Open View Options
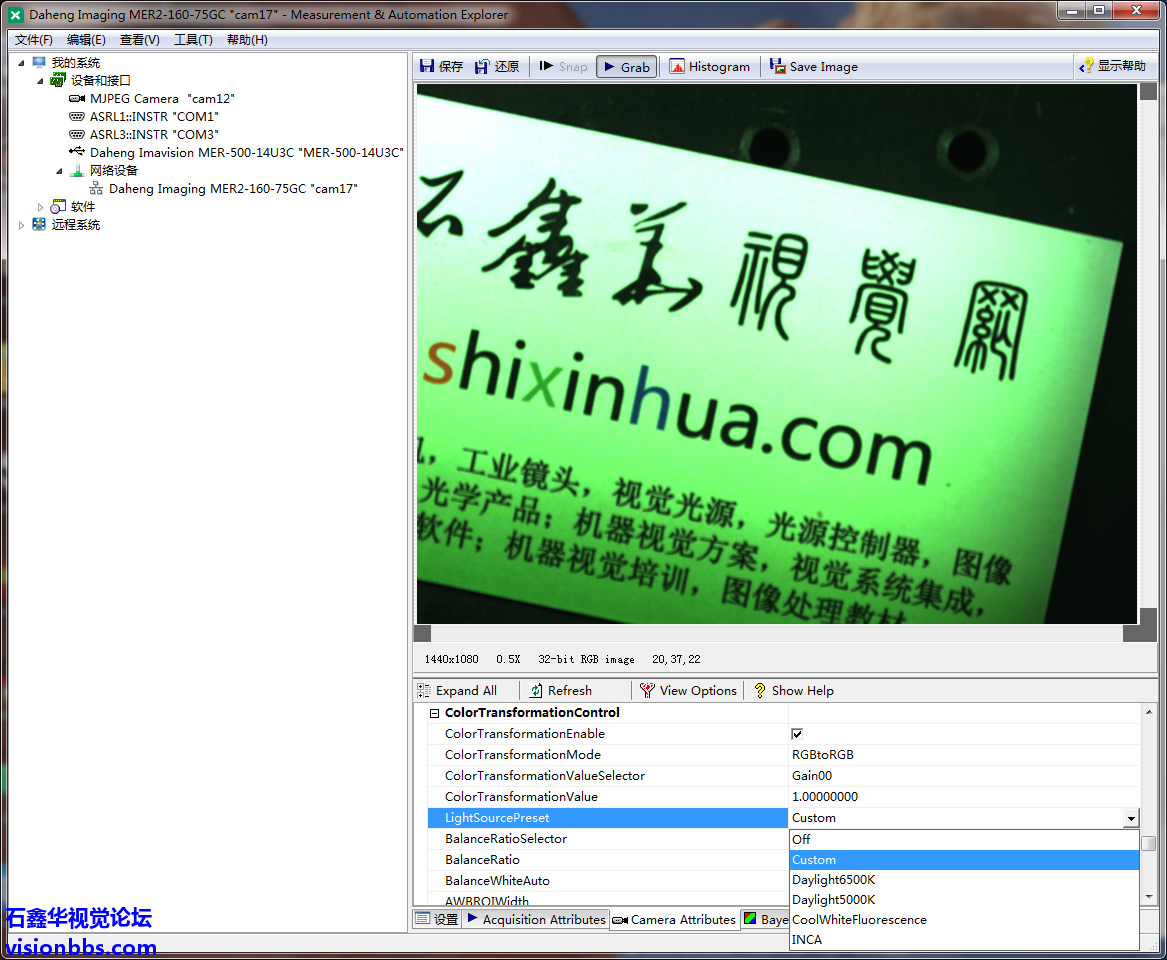 tap(688, 691)
